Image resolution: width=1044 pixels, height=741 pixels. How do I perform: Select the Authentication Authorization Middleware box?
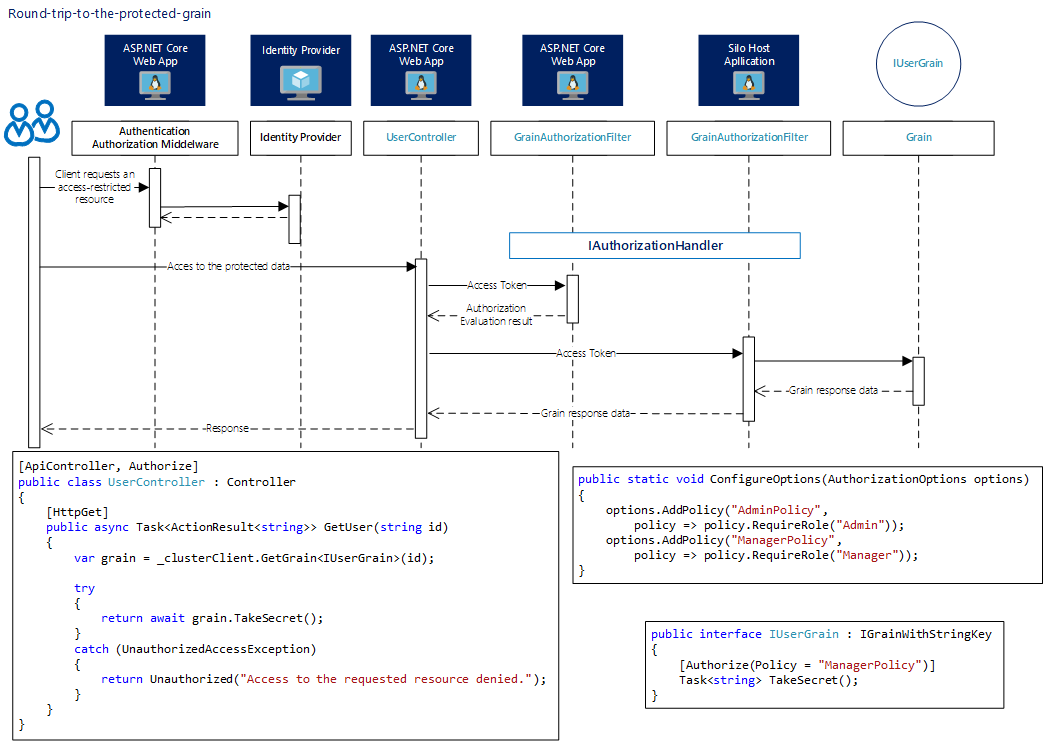pyautogui.click(x=155, y=138)
